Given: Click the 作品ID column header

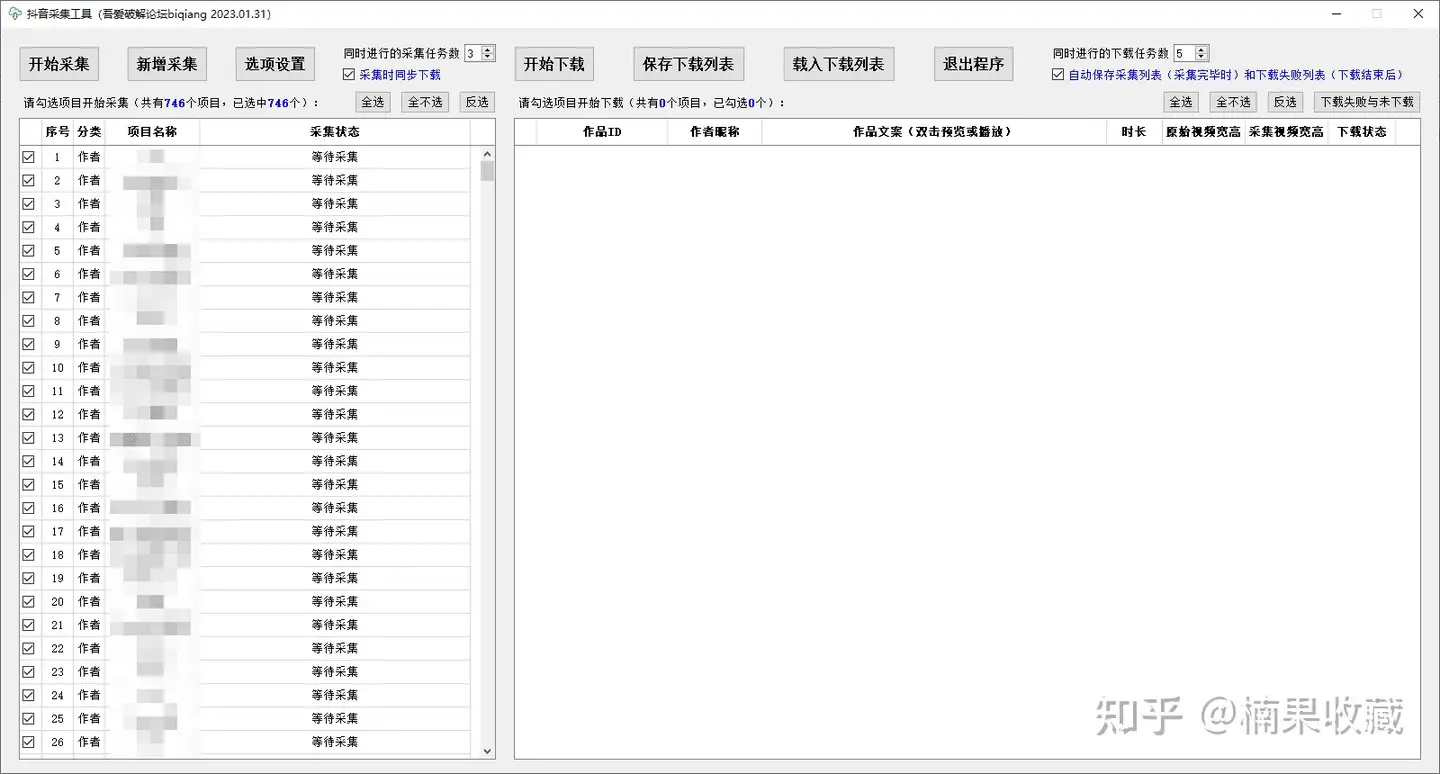Looking at the screenshot, I should (602, 132).
